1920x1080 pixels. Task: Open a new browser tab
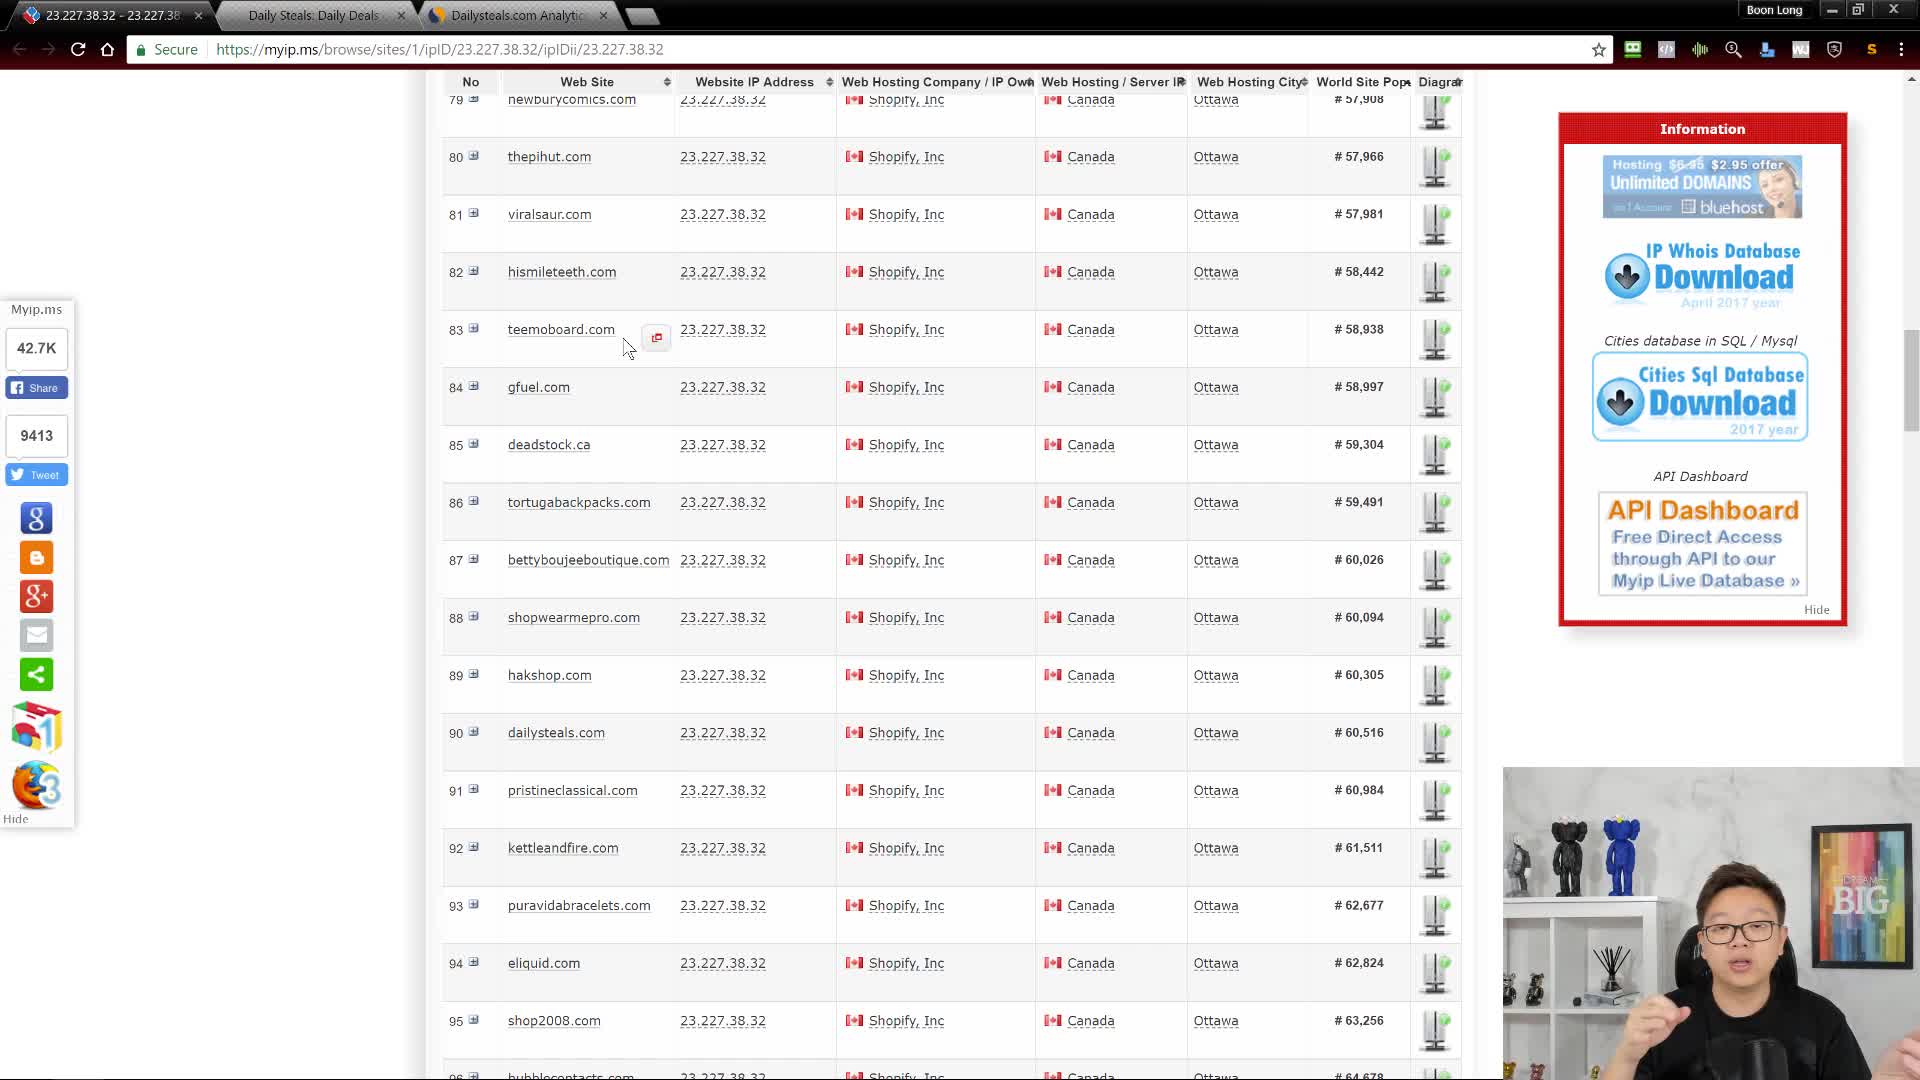(x=642, y=15)
